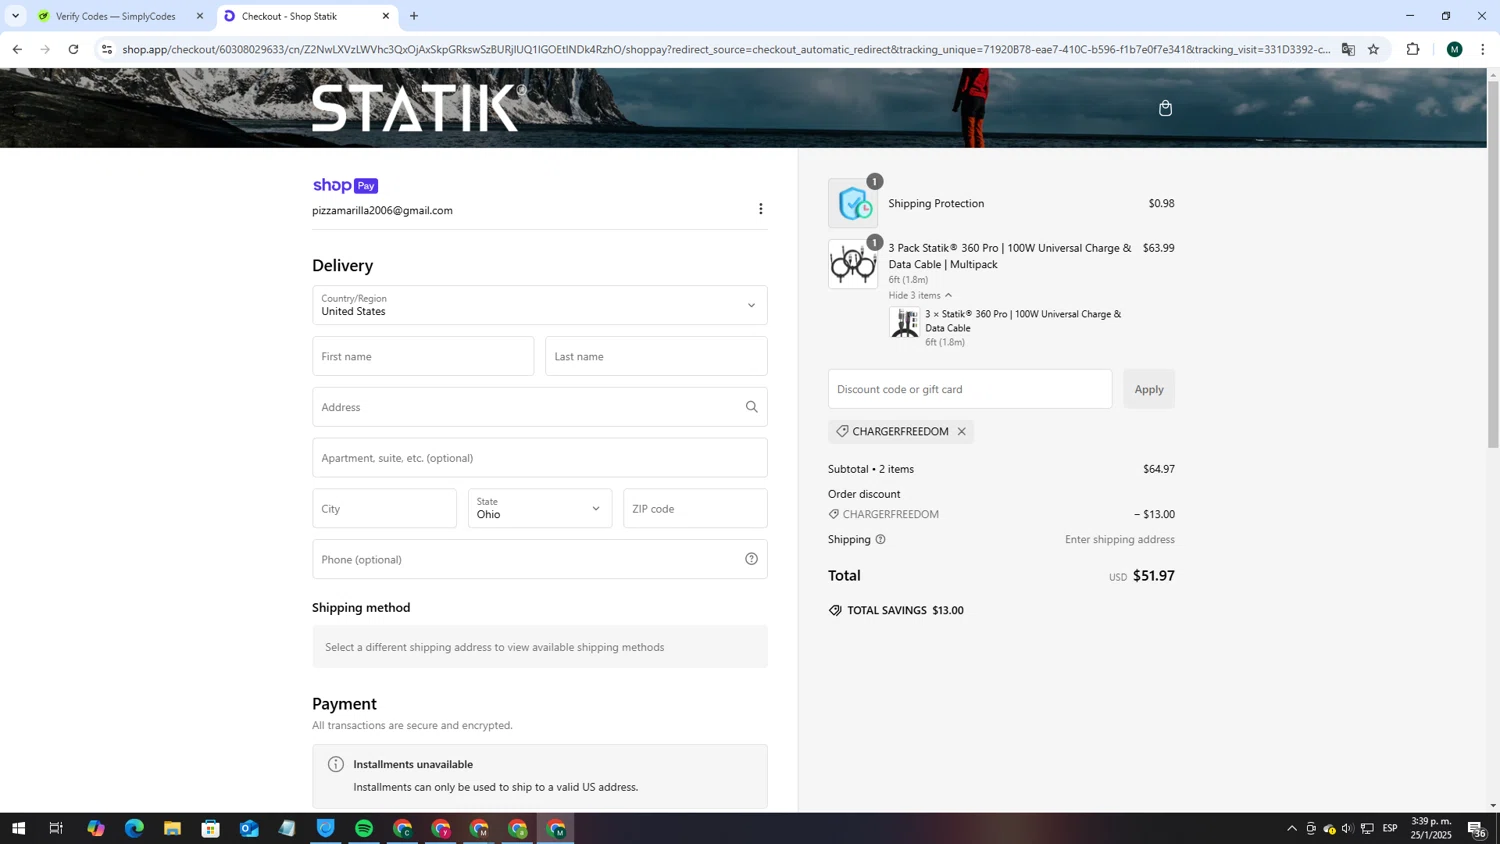This screenshot has height=844, width=1500.
Task: Collapse the Hide 3 items expander
Action: coord(920,296)
